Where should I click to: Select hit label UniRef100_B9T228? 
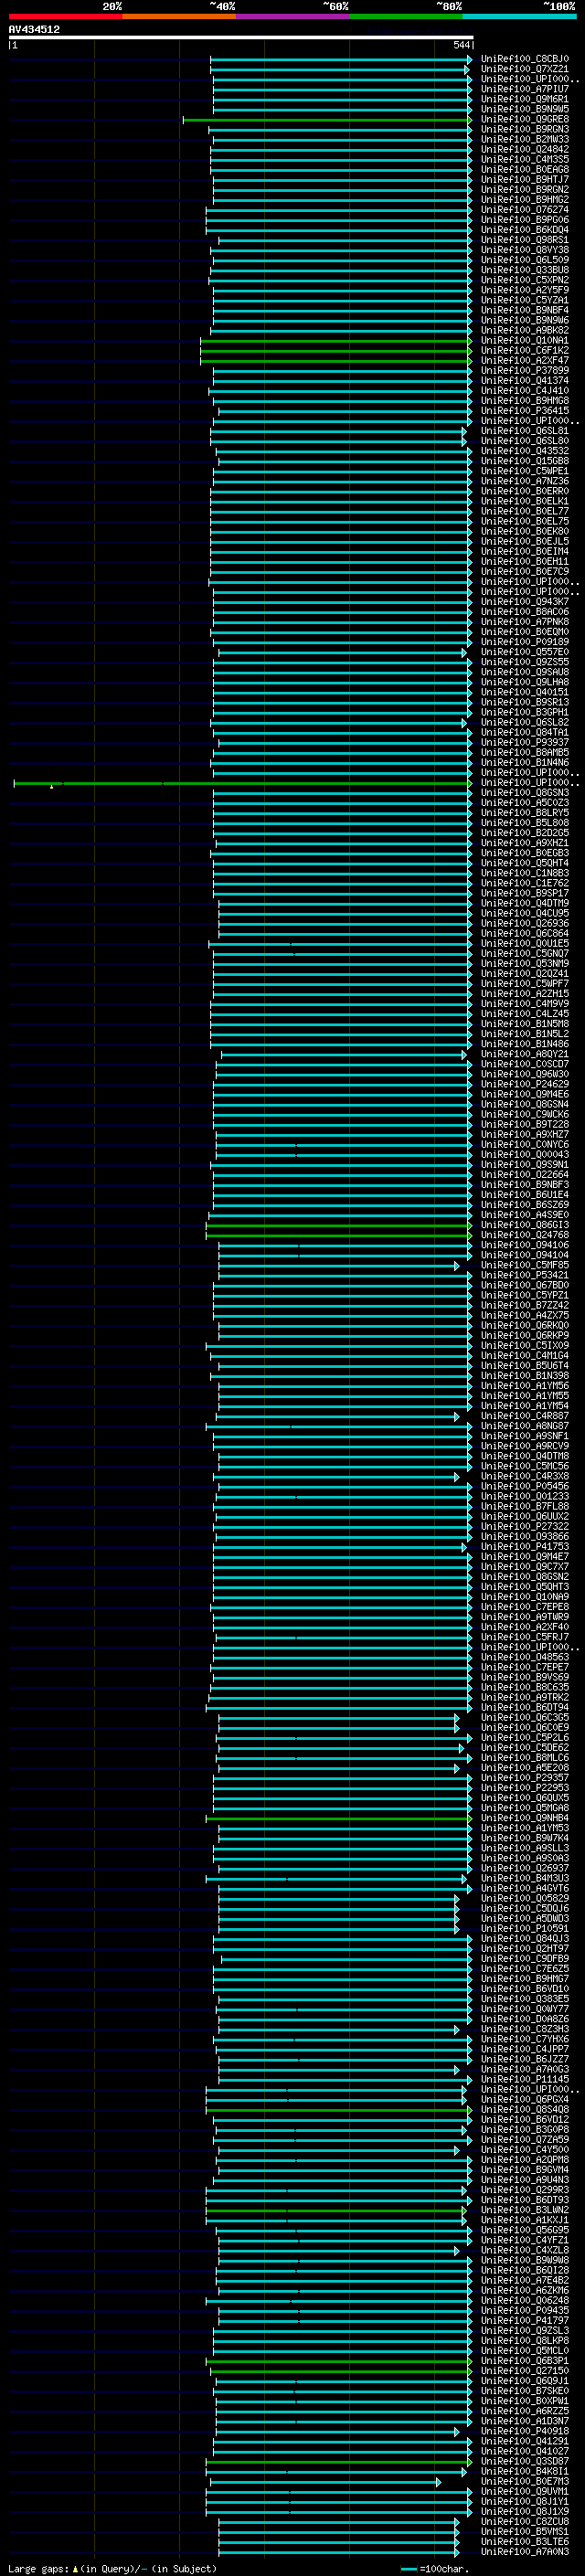524,1124
